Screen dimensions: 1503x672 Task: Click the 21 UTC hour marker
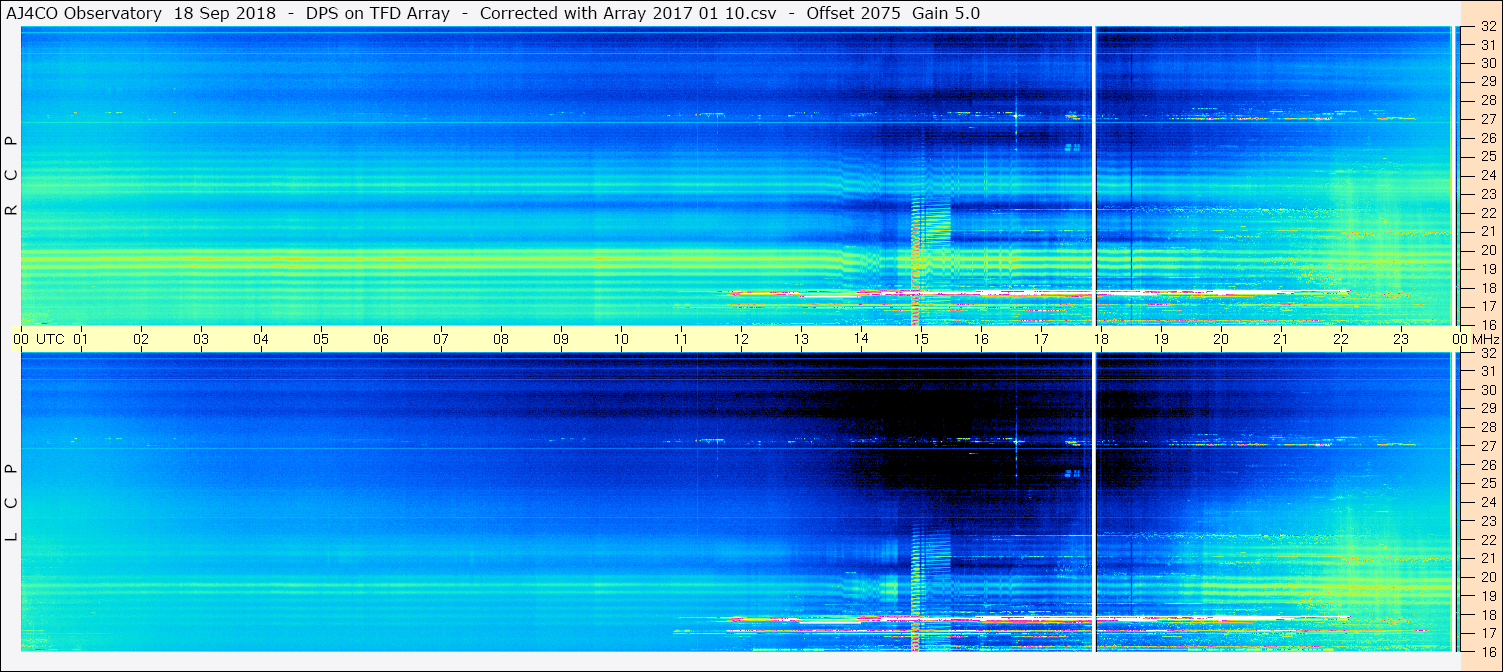(x=1281, y=340)
